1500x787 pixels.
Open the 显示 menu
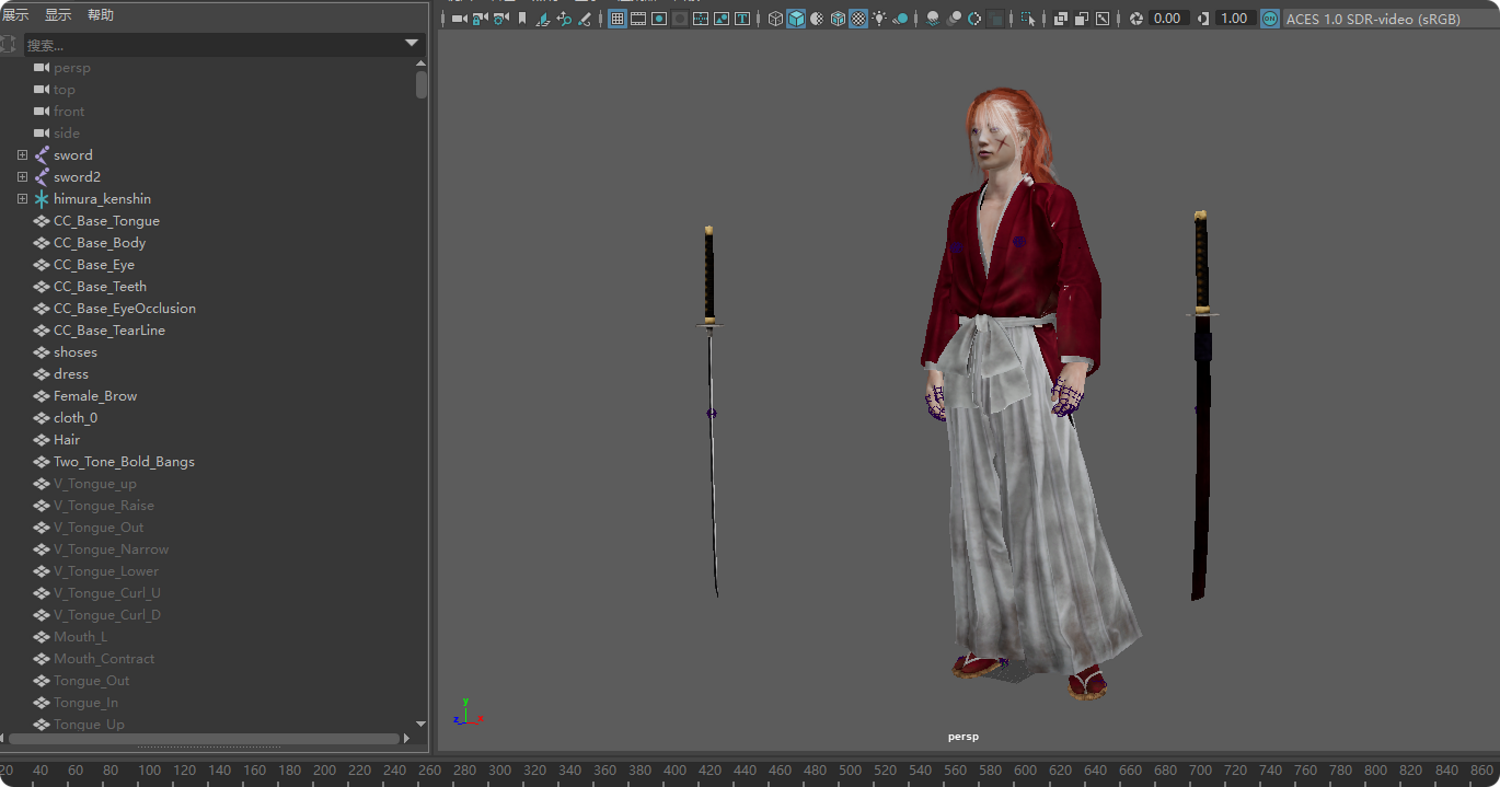58,15
